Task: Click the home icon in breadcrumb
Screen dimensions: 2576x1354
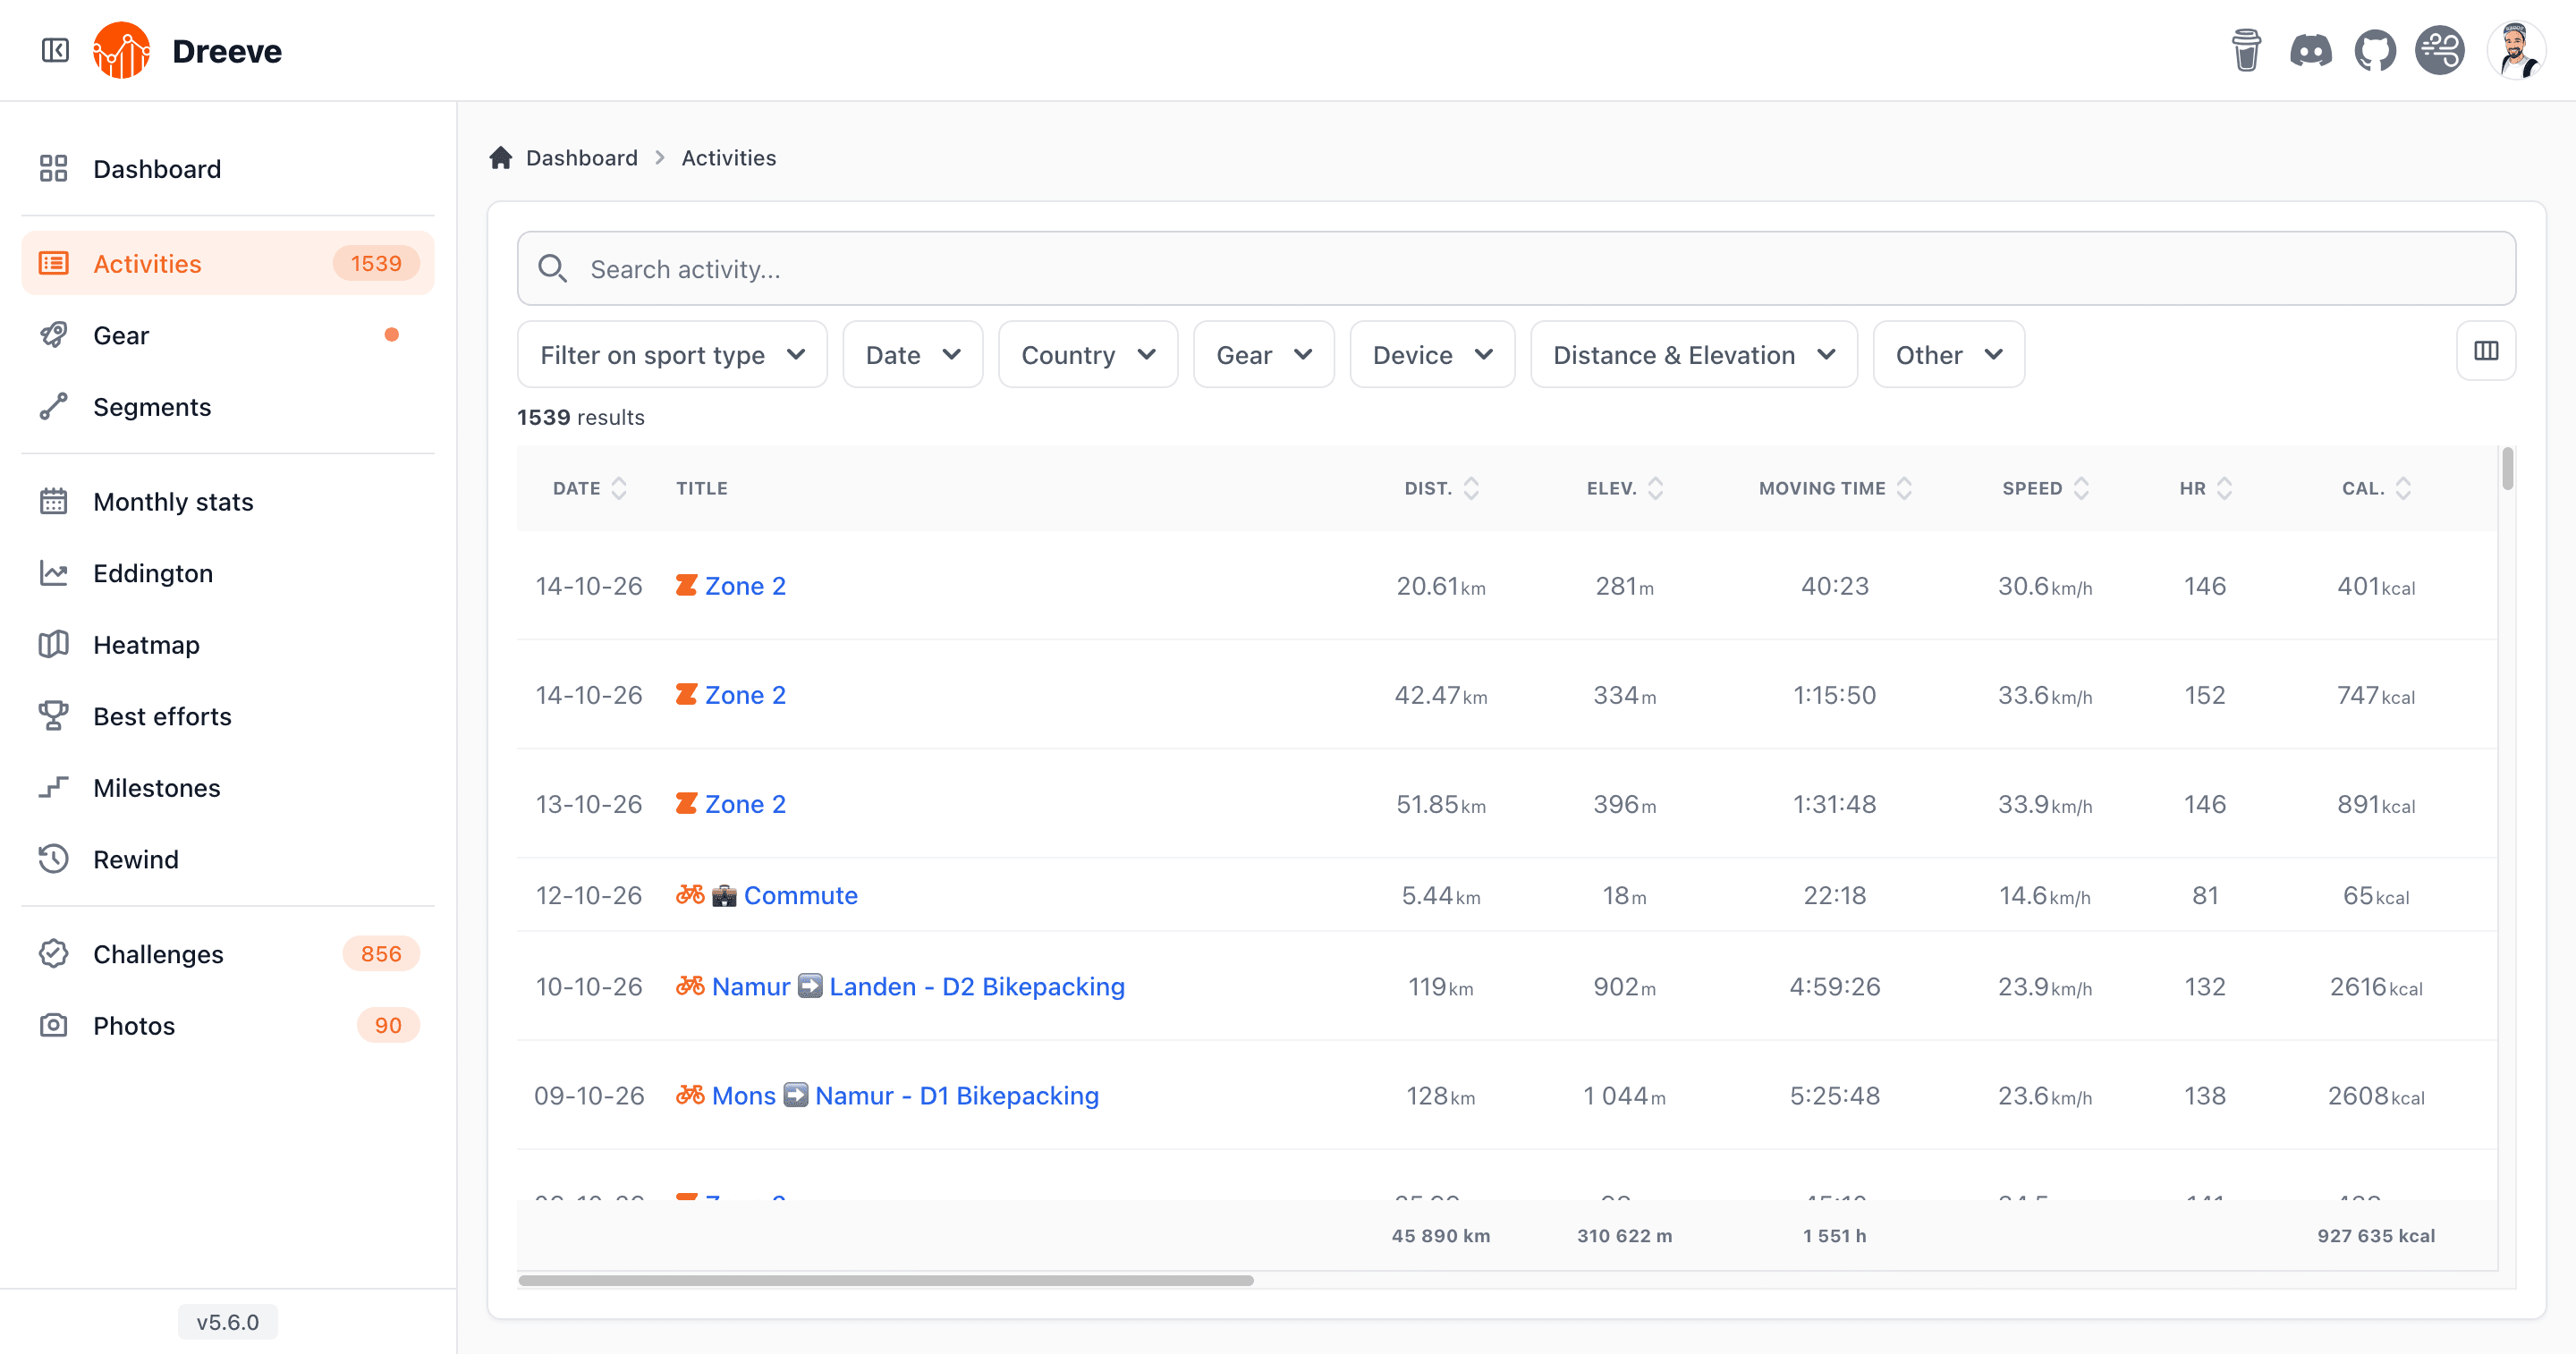Action: pos(501,158)
